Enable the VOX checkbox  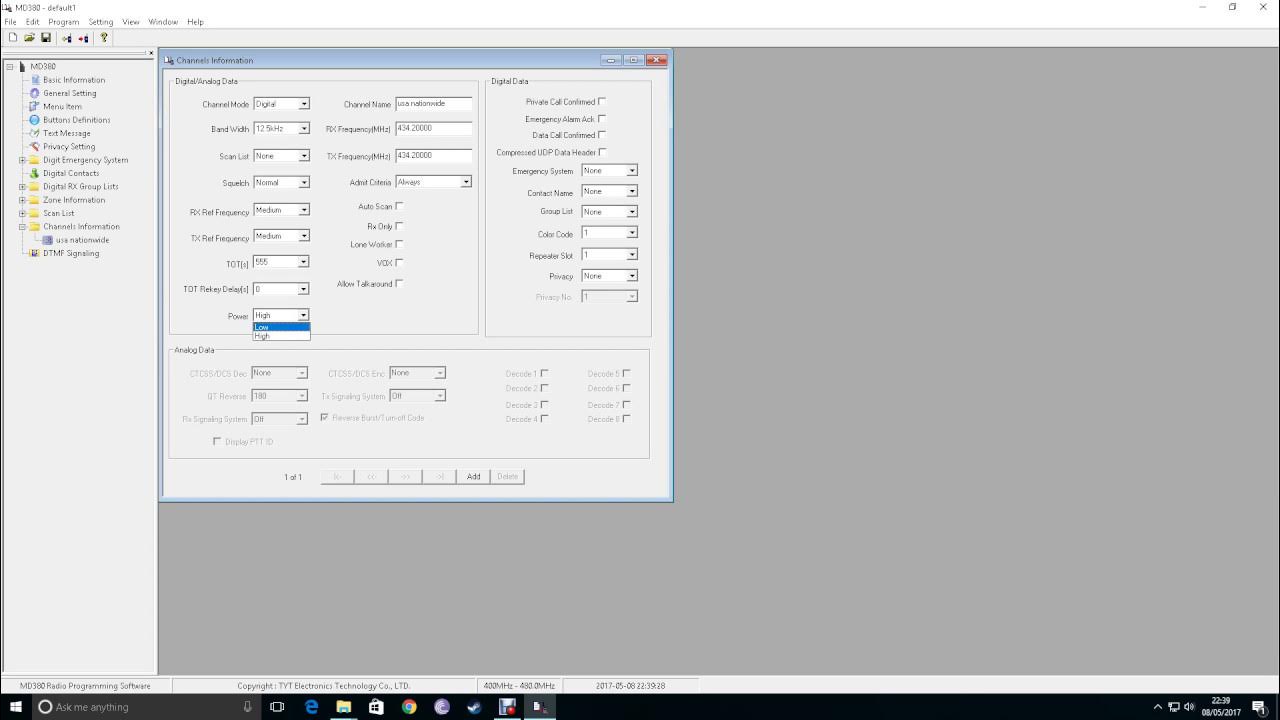point(399,263)
